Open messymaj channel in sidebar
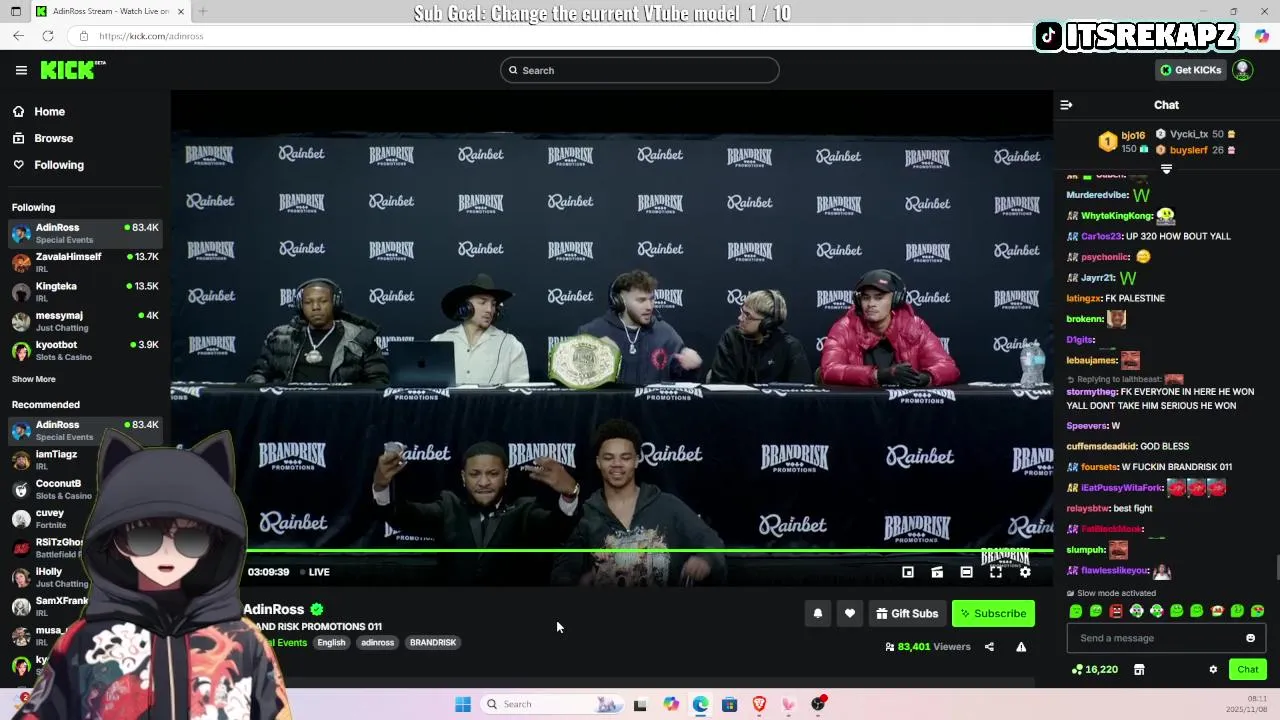This screenshot has width=1280, height=720. click(85, 321)
